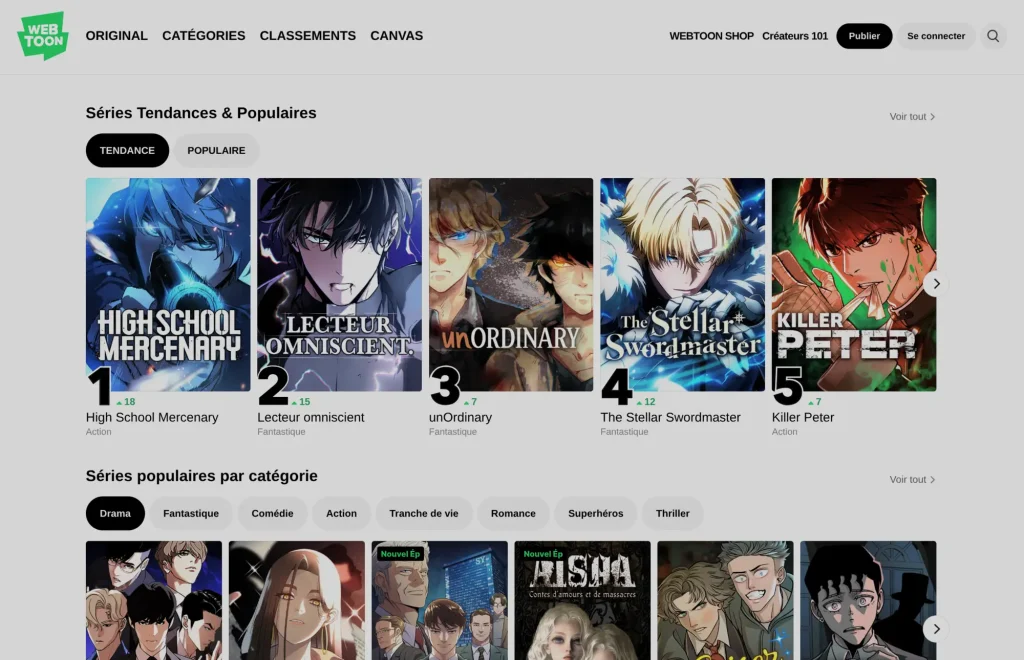Viewport: 1024px width, 660px height.
Task: Select the TENDANCE filter
Action: coord(127,150)
